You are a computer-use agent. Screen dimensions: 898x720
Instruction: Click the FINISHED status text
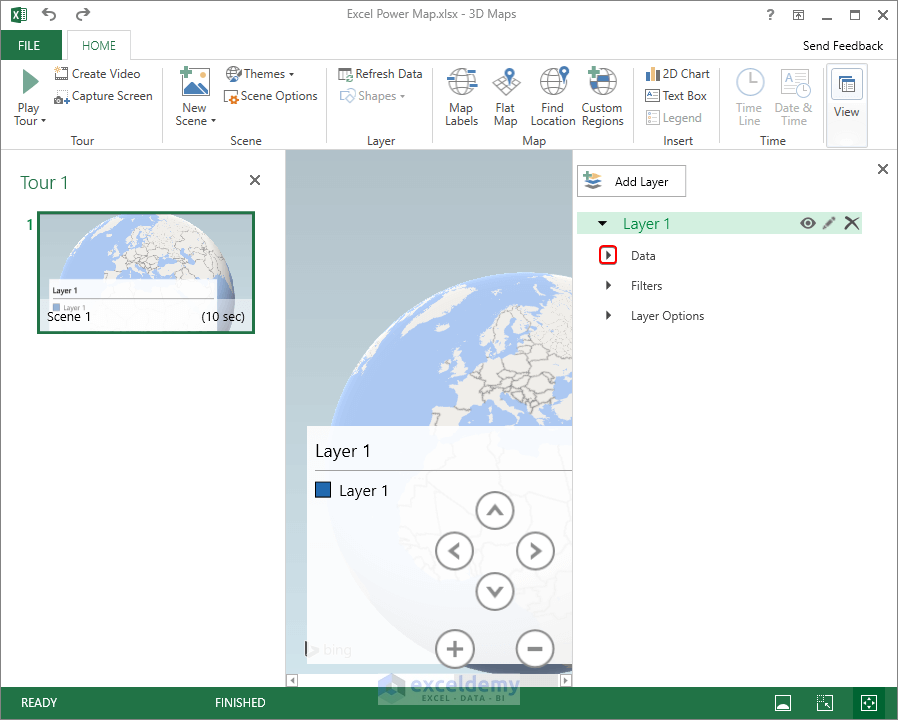pos(240,703)
